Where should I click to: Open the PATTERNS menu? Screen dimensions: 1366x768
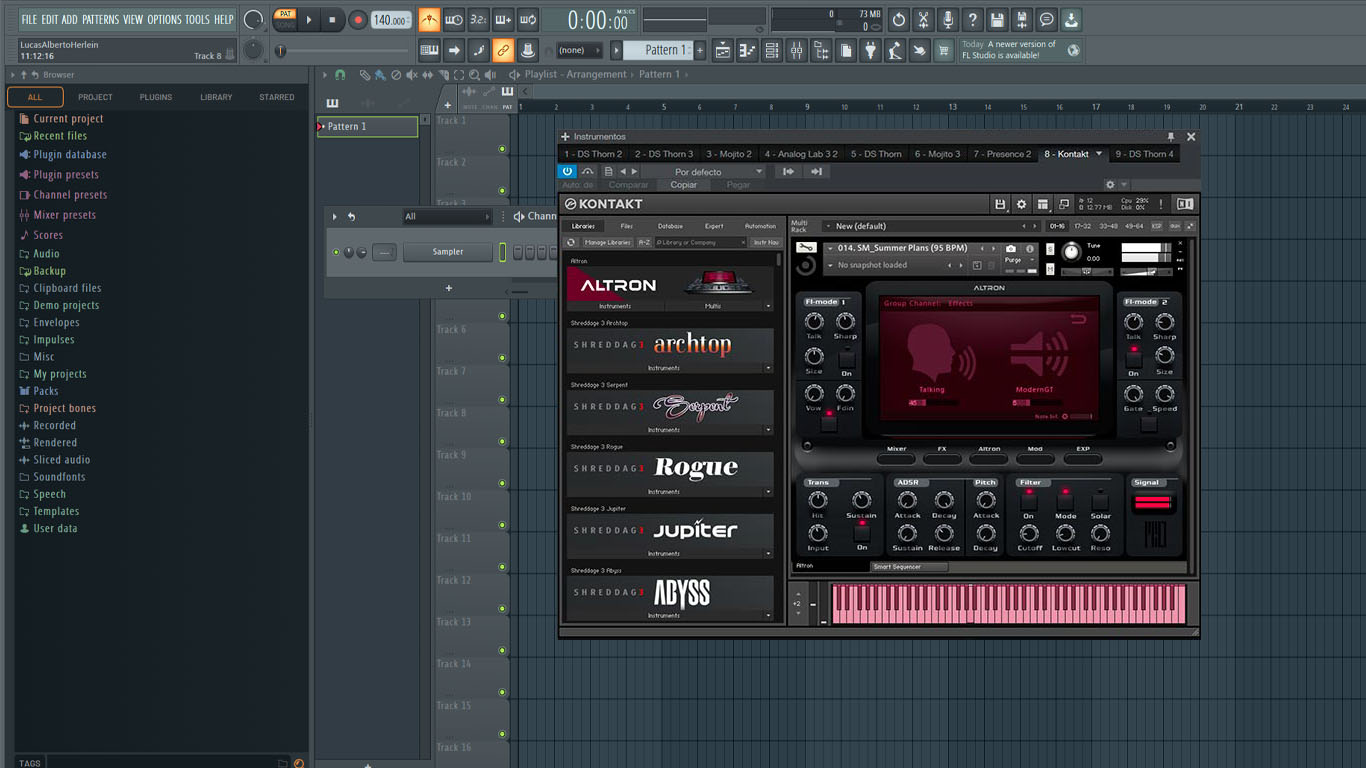tap(100, 20)
